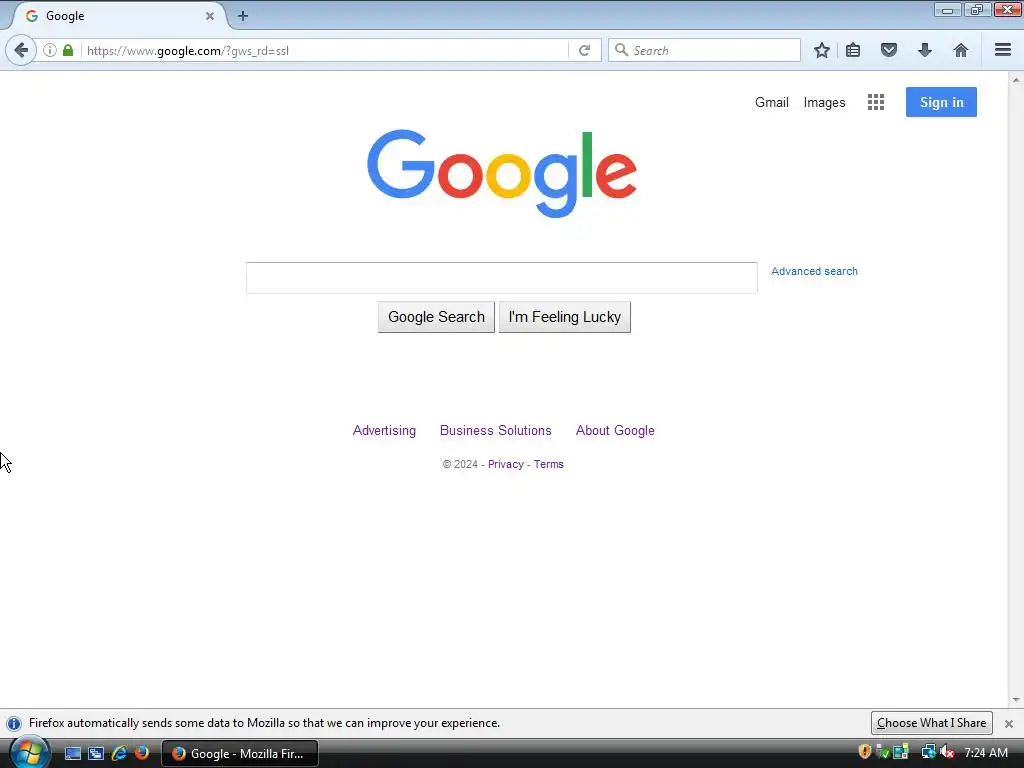The width and height of the screenshot is (1024, 768).
Task: Click scrollbar up arrow
Action: (x=1016, y=80)
